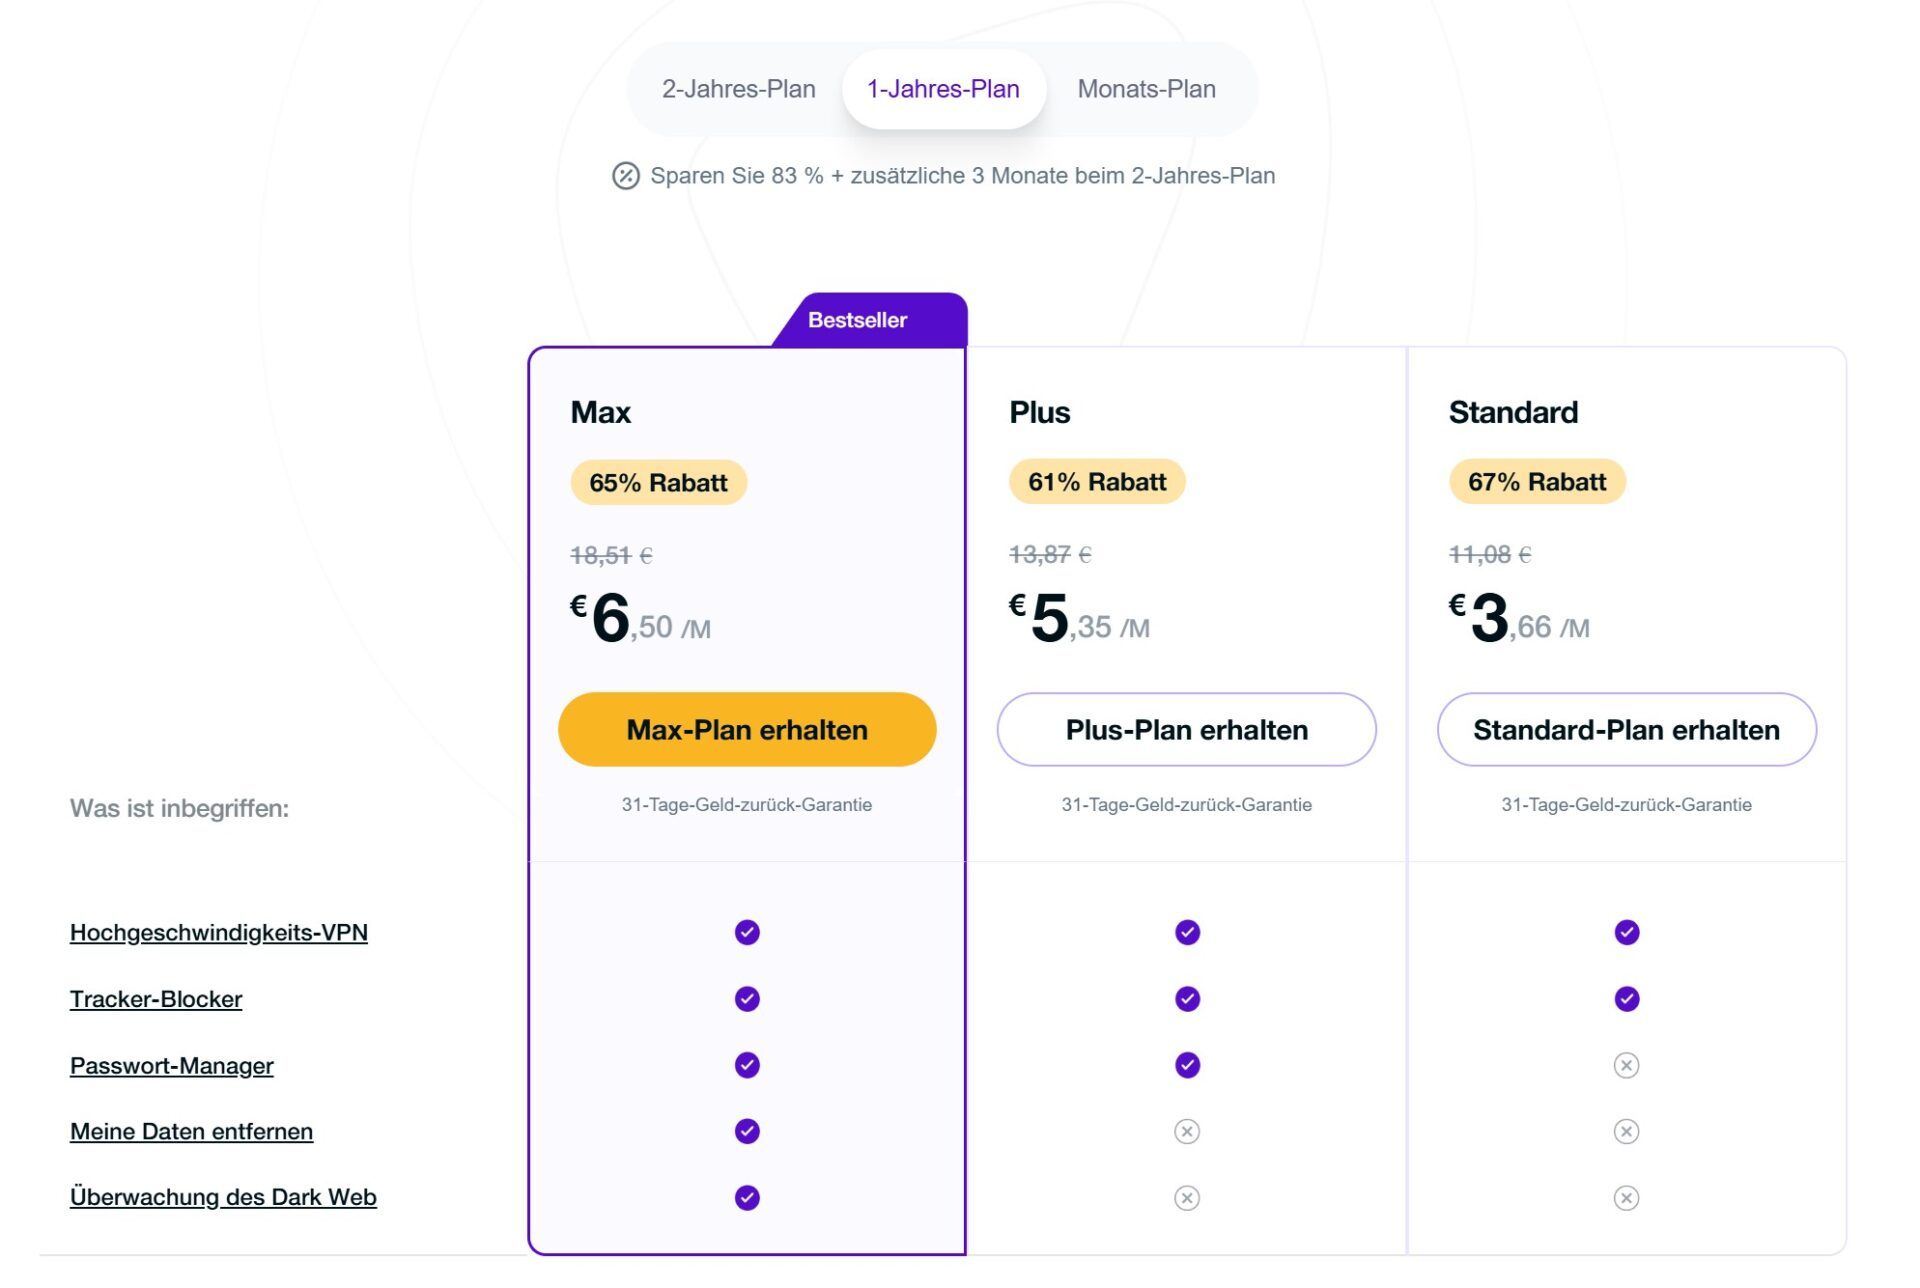Open the Tracker-Blocker link
Screen dimensions: 1920x1288
pos(156,999)
